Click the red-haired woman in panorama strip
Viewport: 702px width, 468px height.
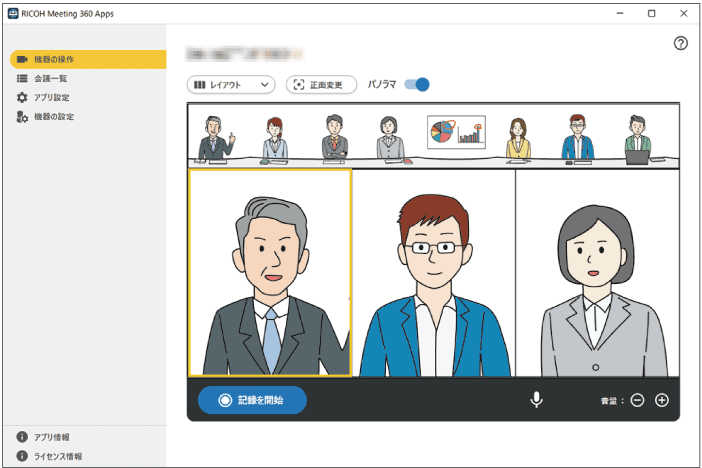pyautogui.click(x=274, y=138)
